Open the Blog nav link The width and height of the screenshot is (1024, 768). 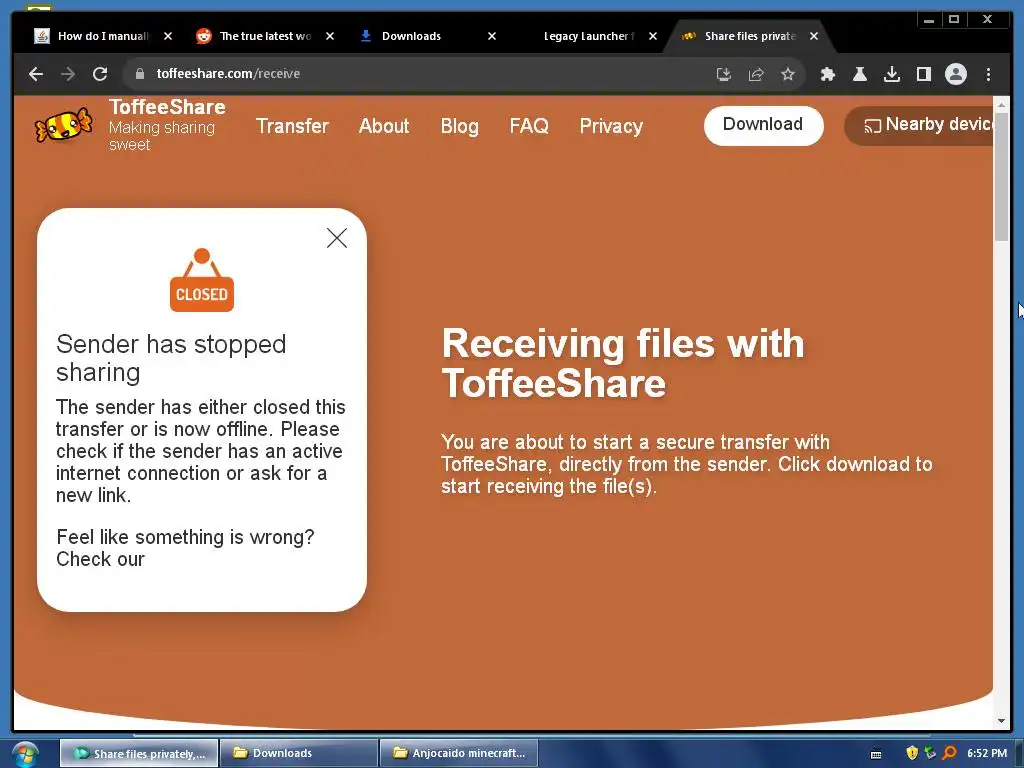coord(459,125)
